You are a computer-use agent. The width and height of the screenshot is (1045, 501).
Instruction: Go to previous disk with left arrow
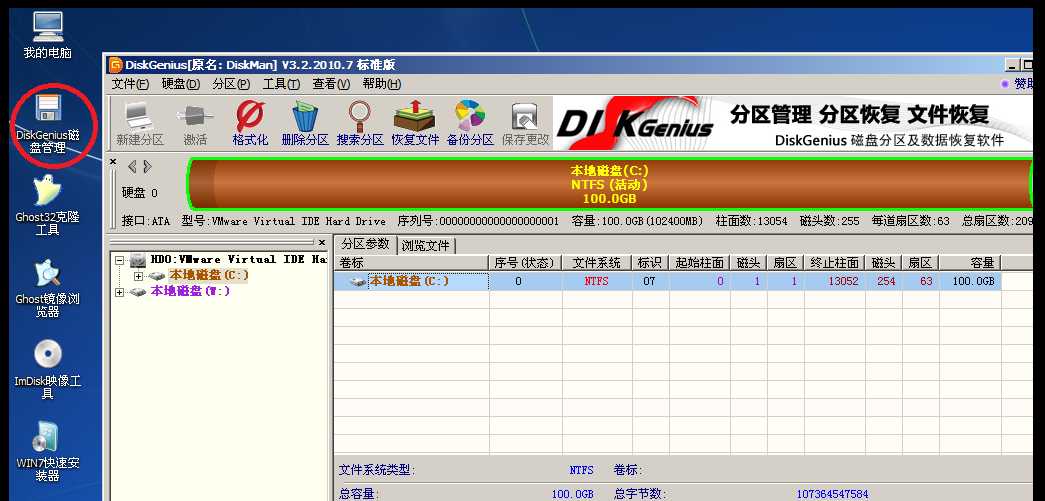pyautogui.click(x=132, y=166)
